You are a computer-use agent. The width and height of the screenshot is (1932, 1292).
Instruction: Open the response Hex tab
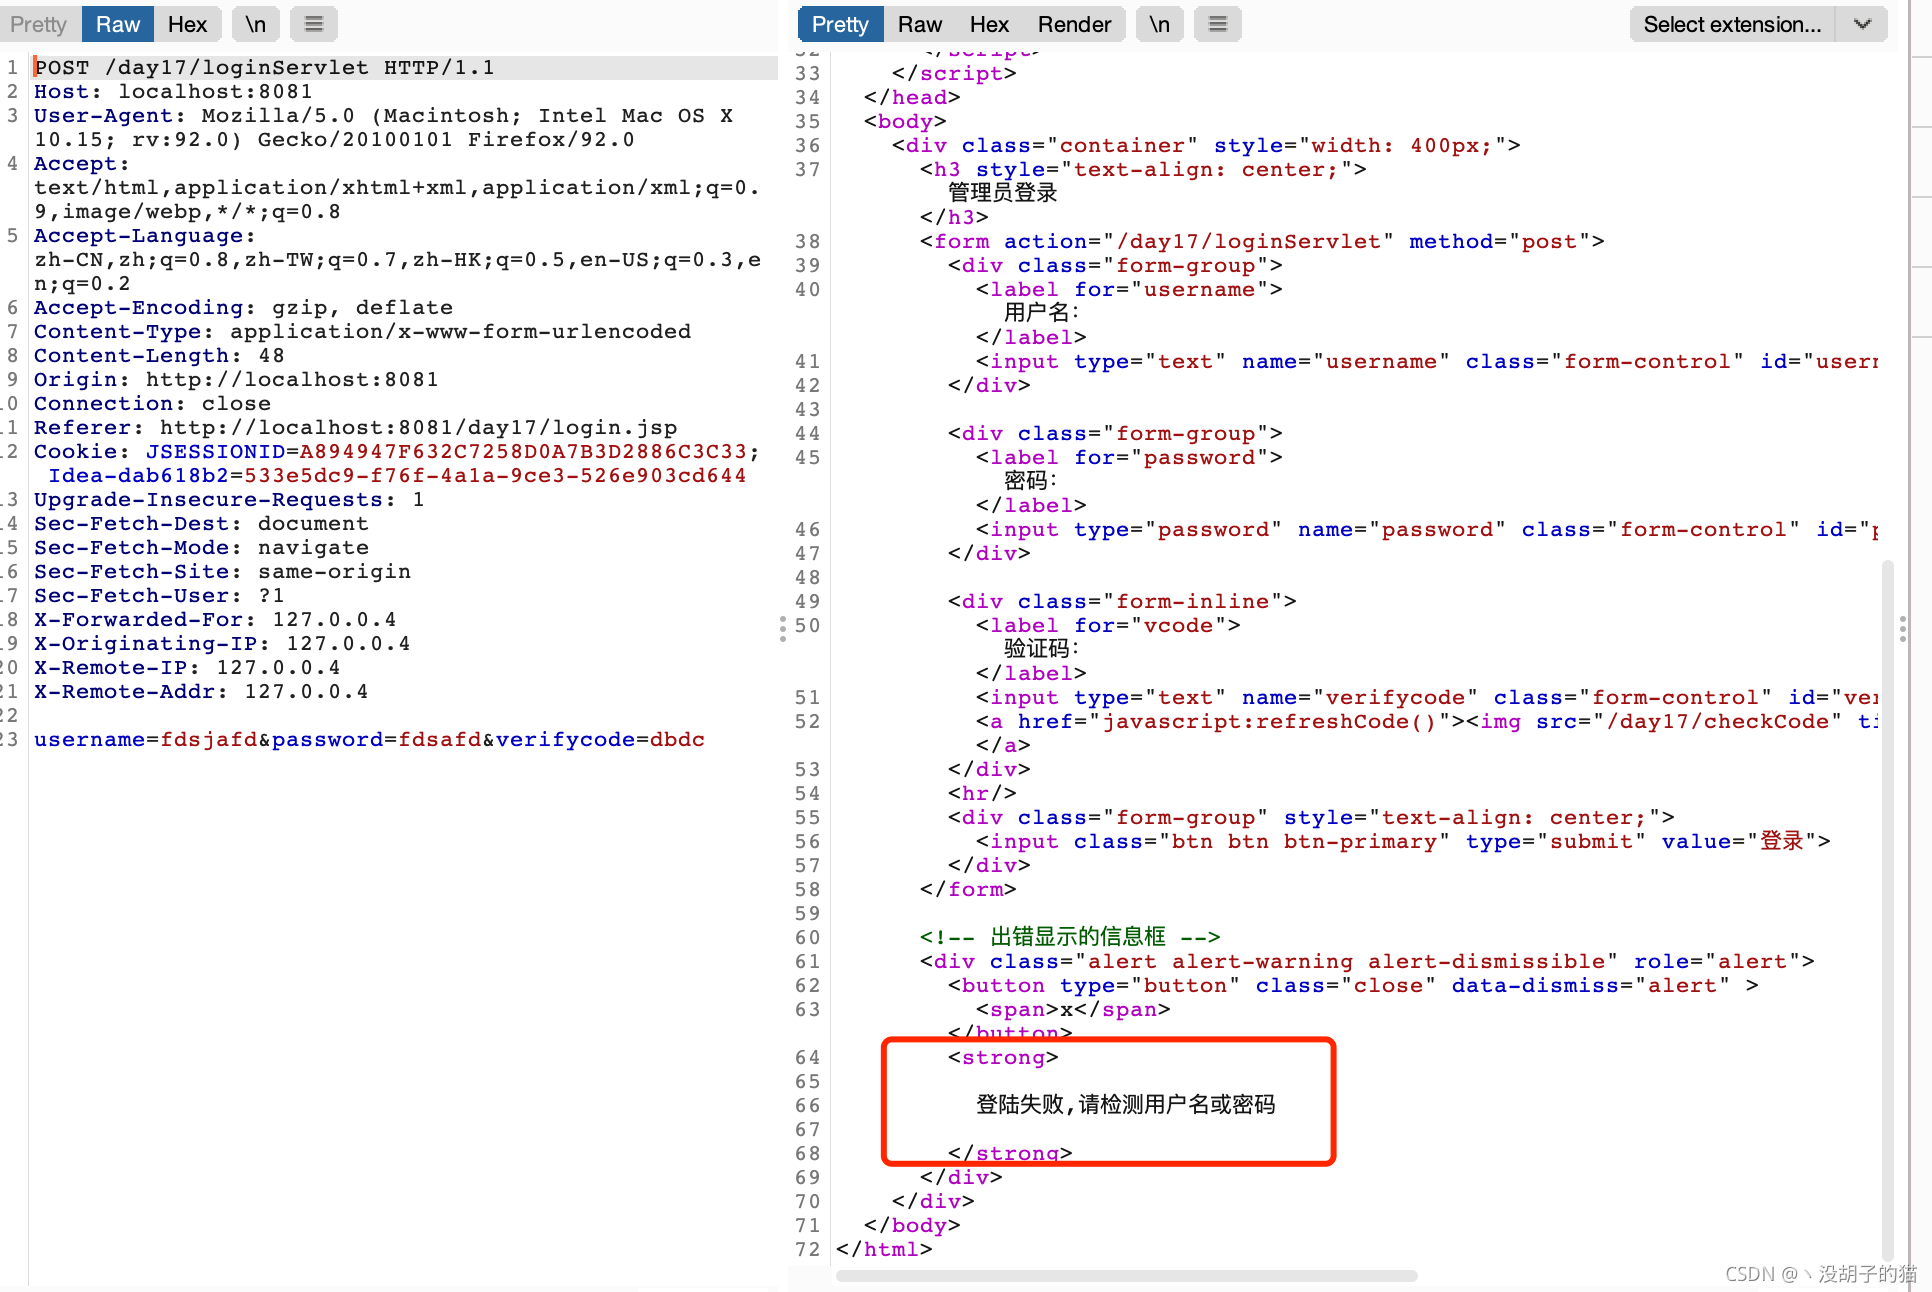(989, 24)
